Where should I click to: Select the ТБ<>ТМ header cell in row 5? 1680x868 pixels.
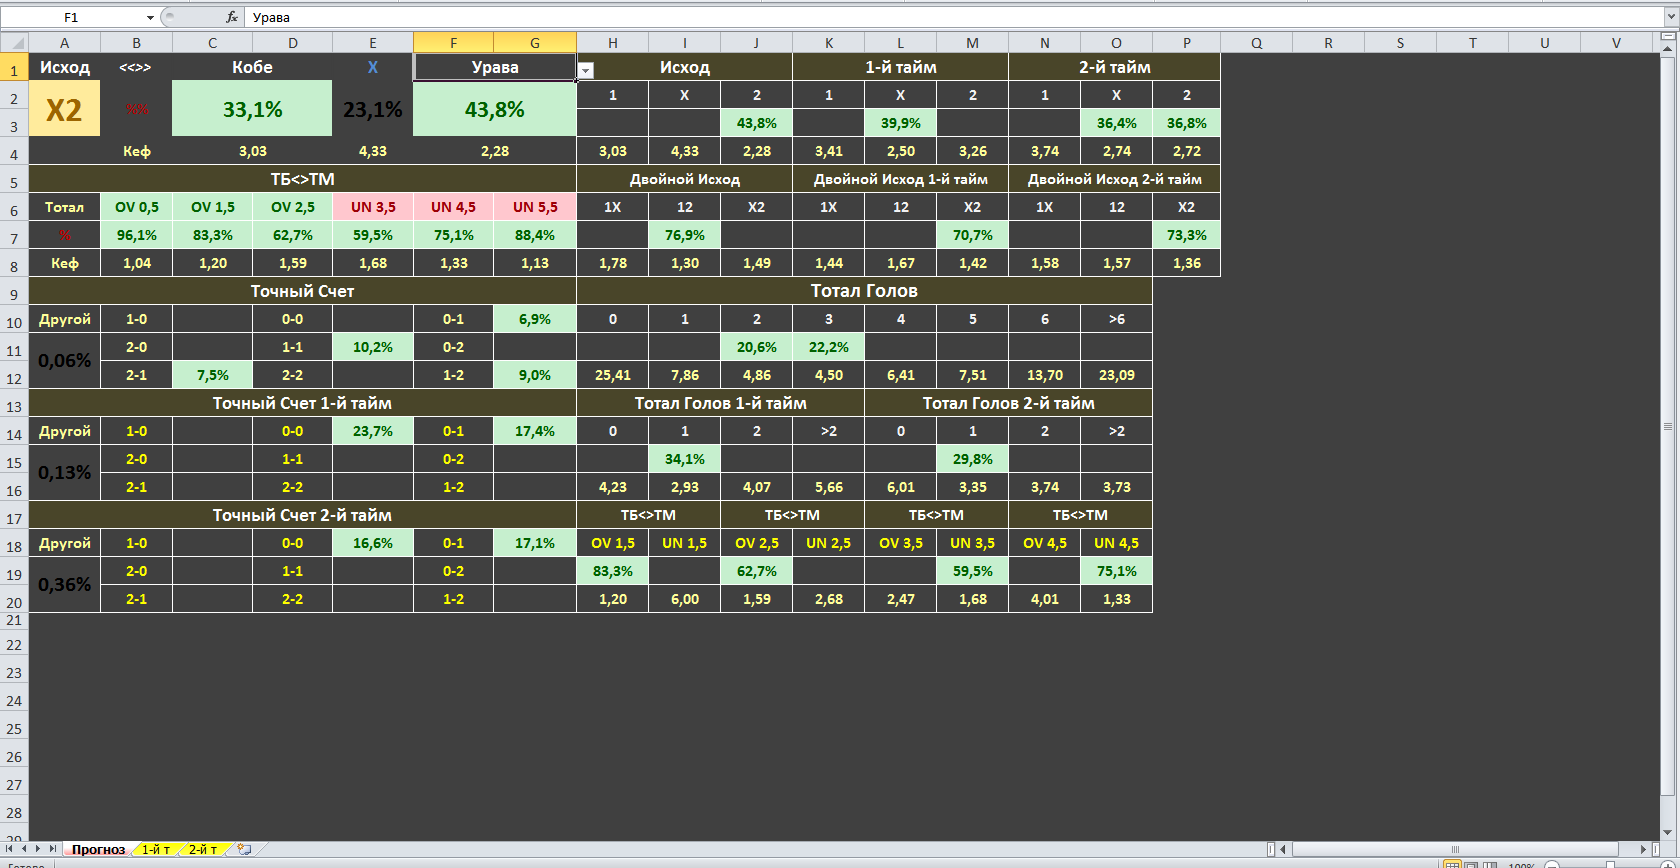coord(302,179)
